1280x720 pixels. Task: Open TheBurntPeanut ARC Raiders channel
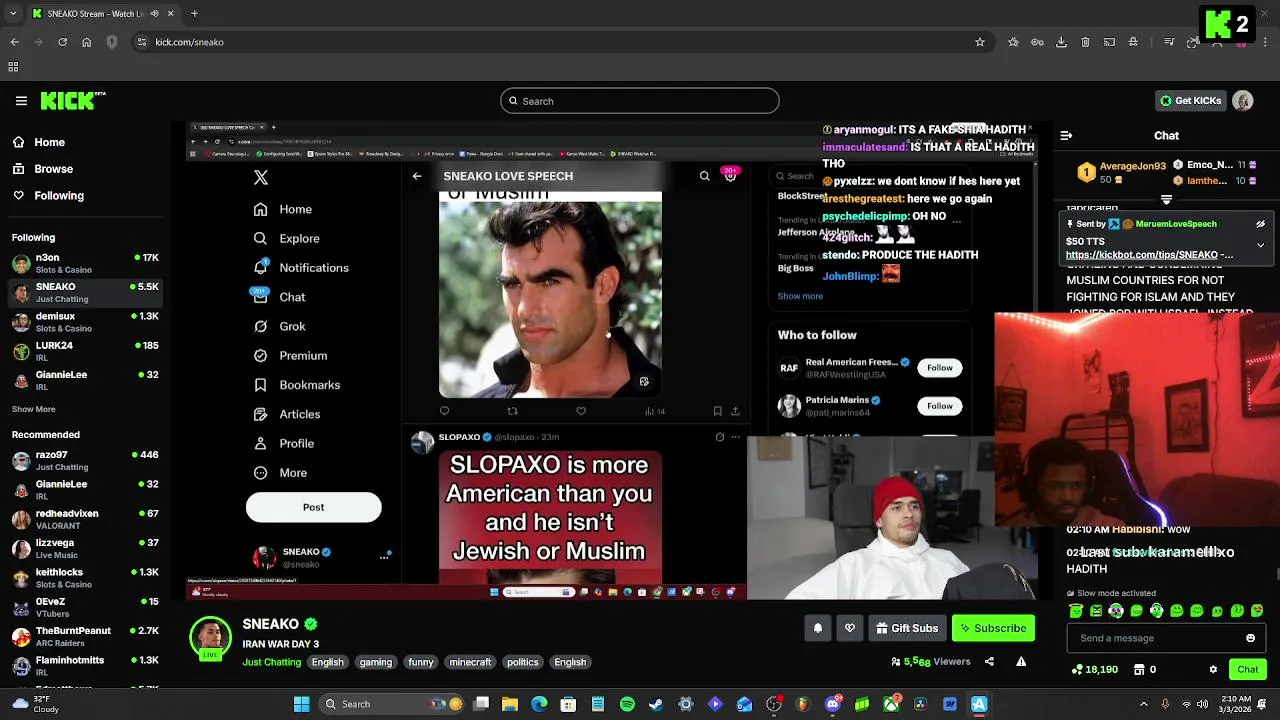(85, 636)
